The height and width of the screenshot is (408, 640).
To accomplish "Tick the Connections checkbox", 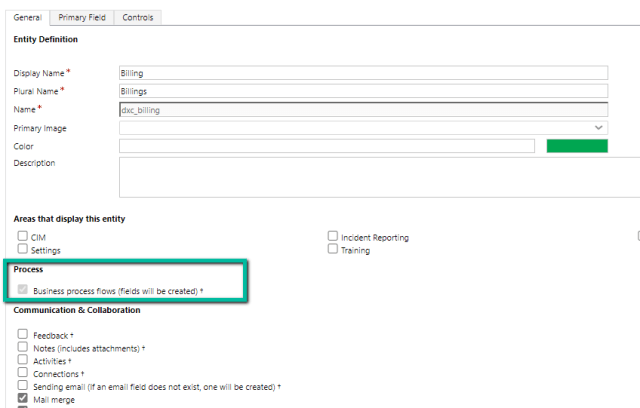I will 23,373.
